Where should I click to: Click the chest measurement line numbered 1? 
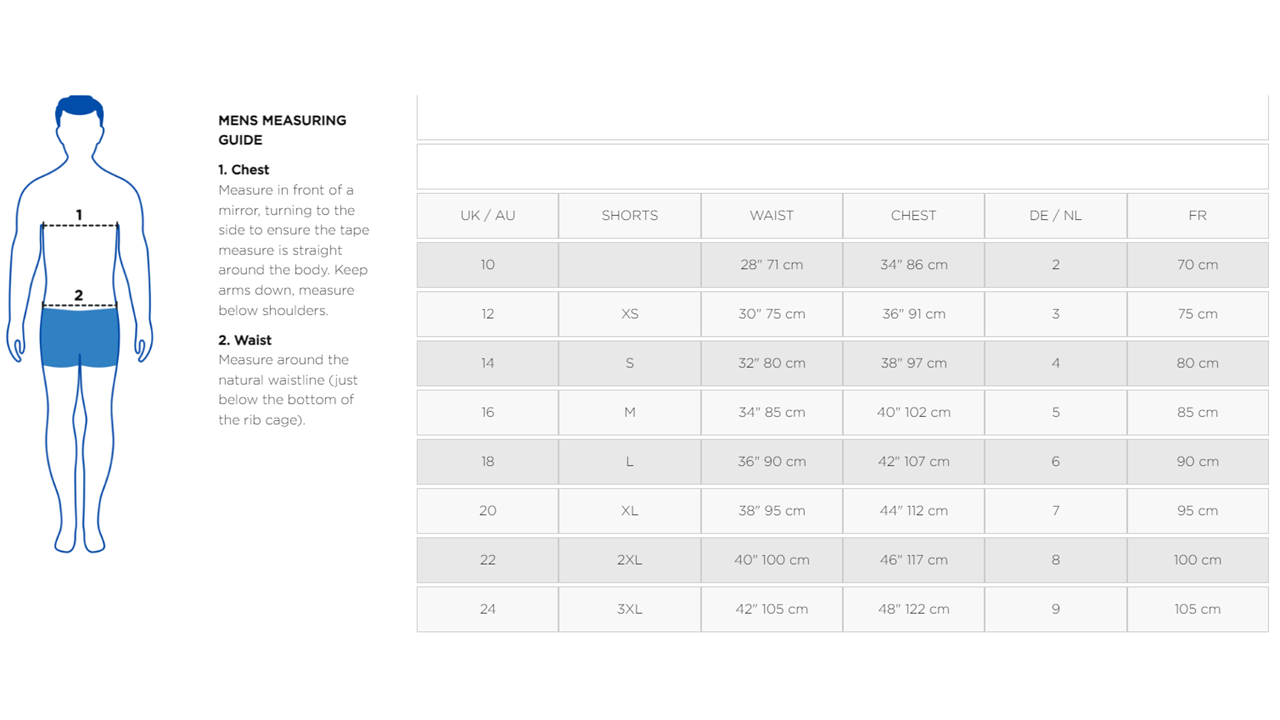80,226
